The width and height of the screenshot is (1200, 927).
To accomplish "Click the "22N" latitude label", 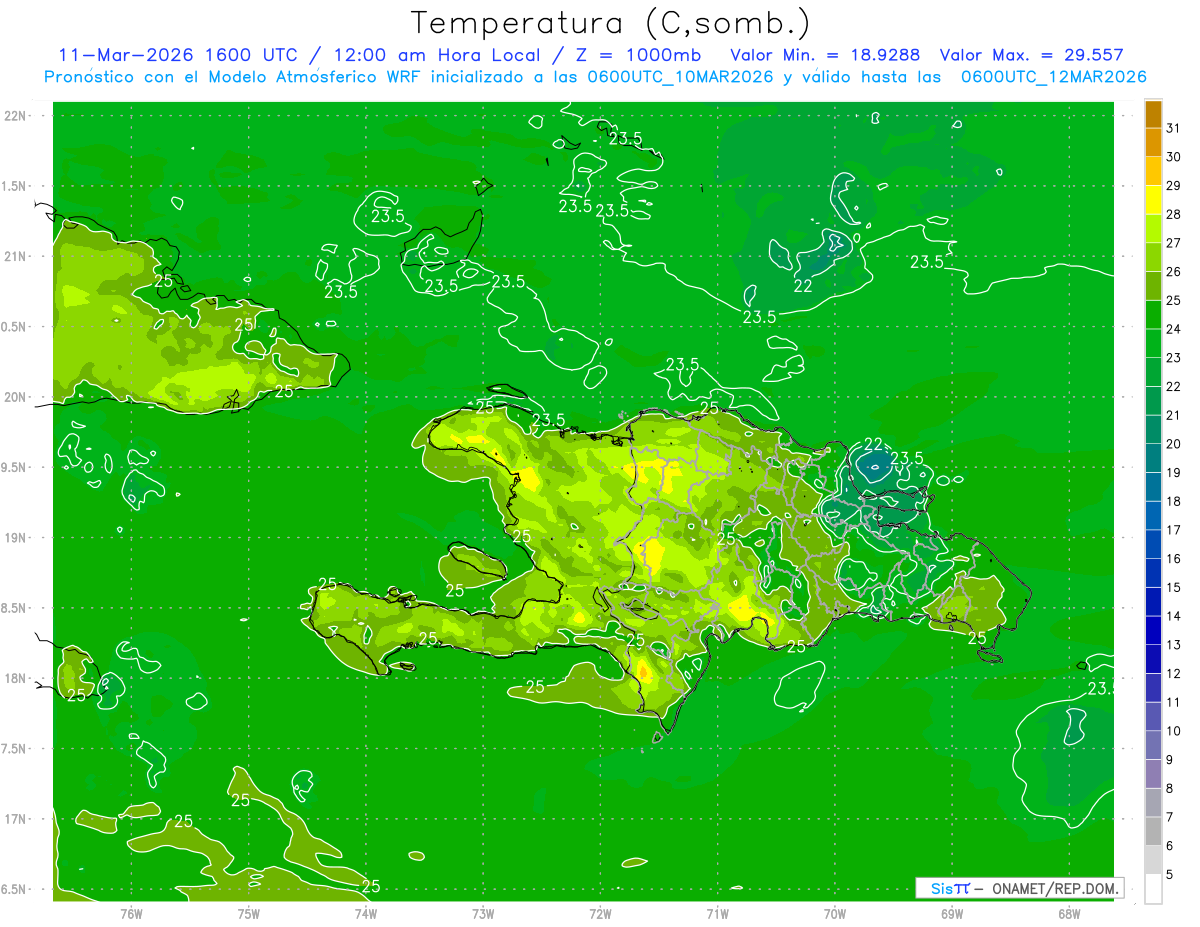I will [14, 115].
